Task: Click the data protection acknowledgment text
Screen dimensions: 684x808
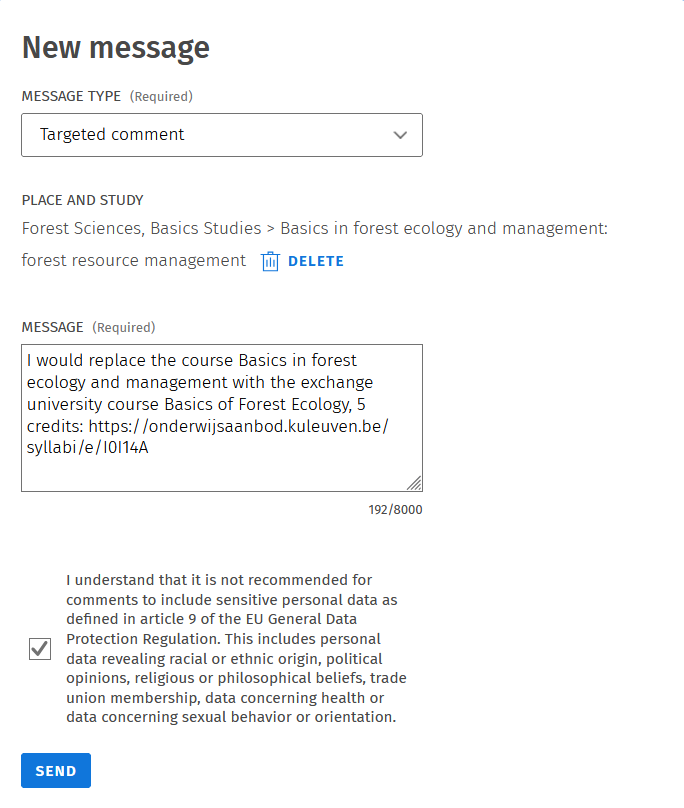Action: 236,649
